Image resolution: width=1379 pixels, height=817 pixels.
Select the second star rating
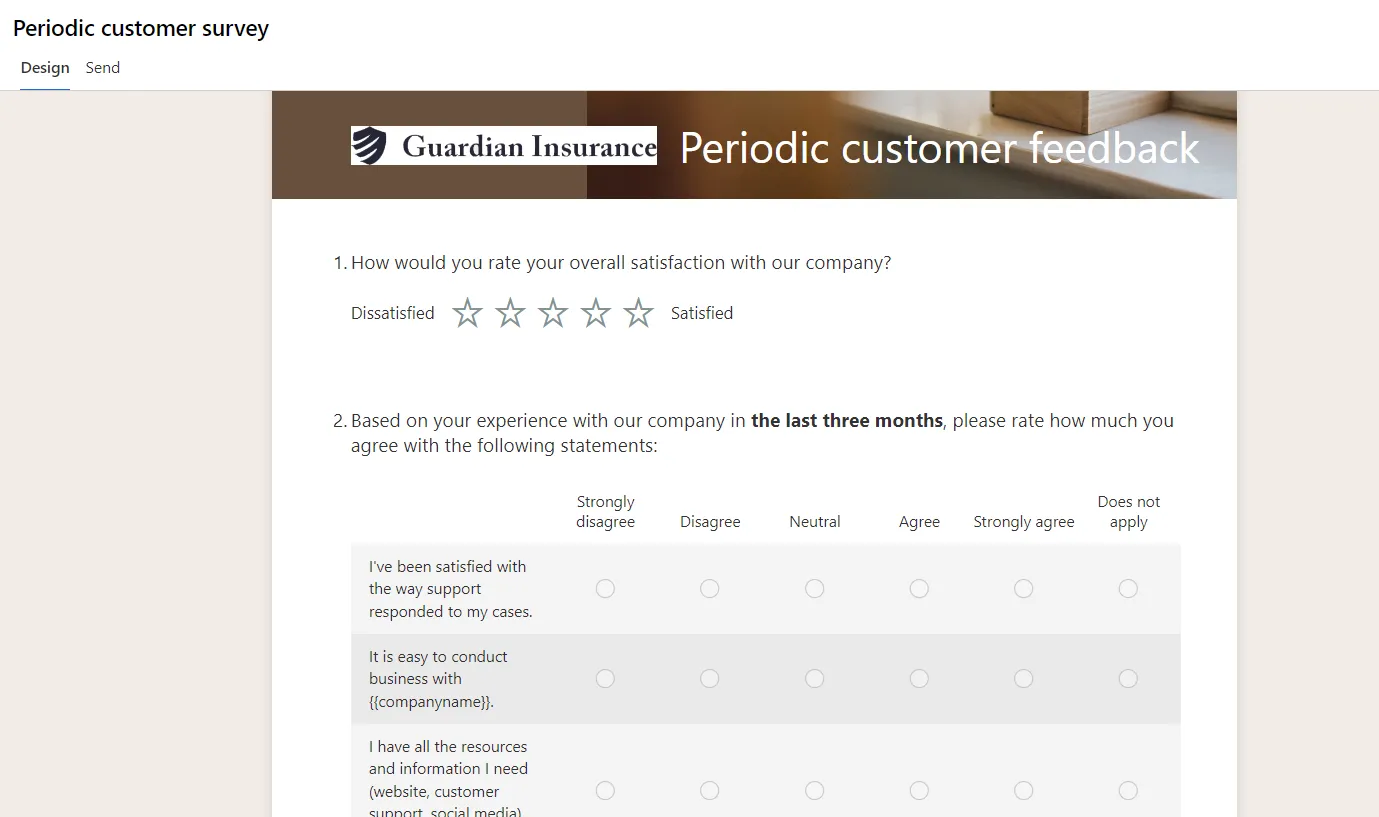[x=510, y=313]
